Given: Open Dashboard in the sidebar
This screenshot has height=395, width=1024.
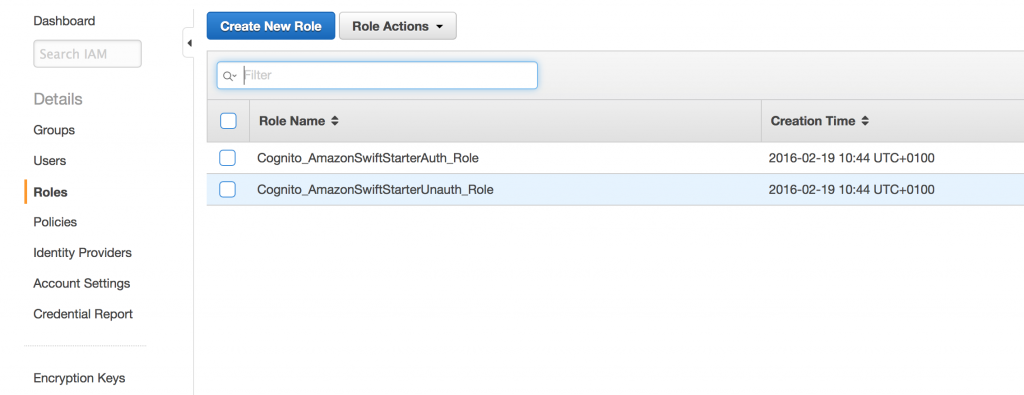Looking at the screenshot, I should pyautogui.click(x=64, y=21).
